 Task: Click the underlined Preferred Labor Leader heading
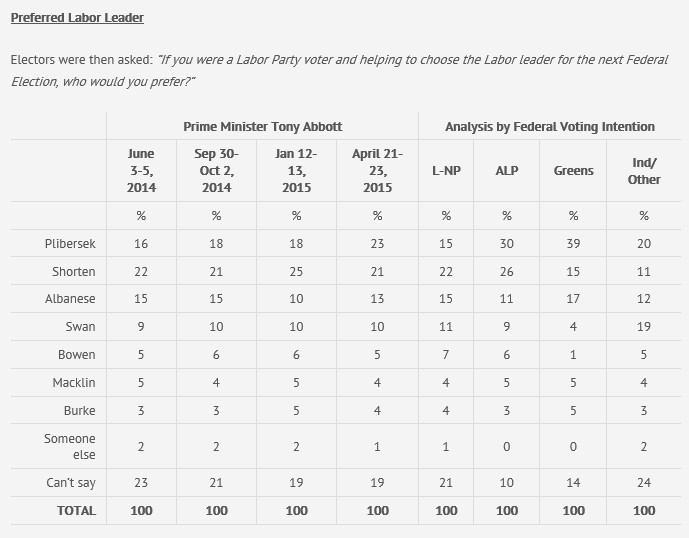[x=76, y=18]
